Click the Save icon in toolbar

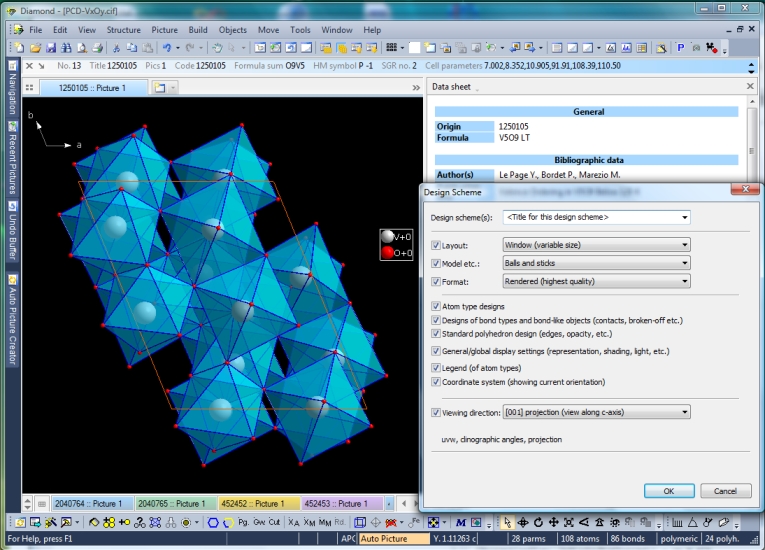50,48
